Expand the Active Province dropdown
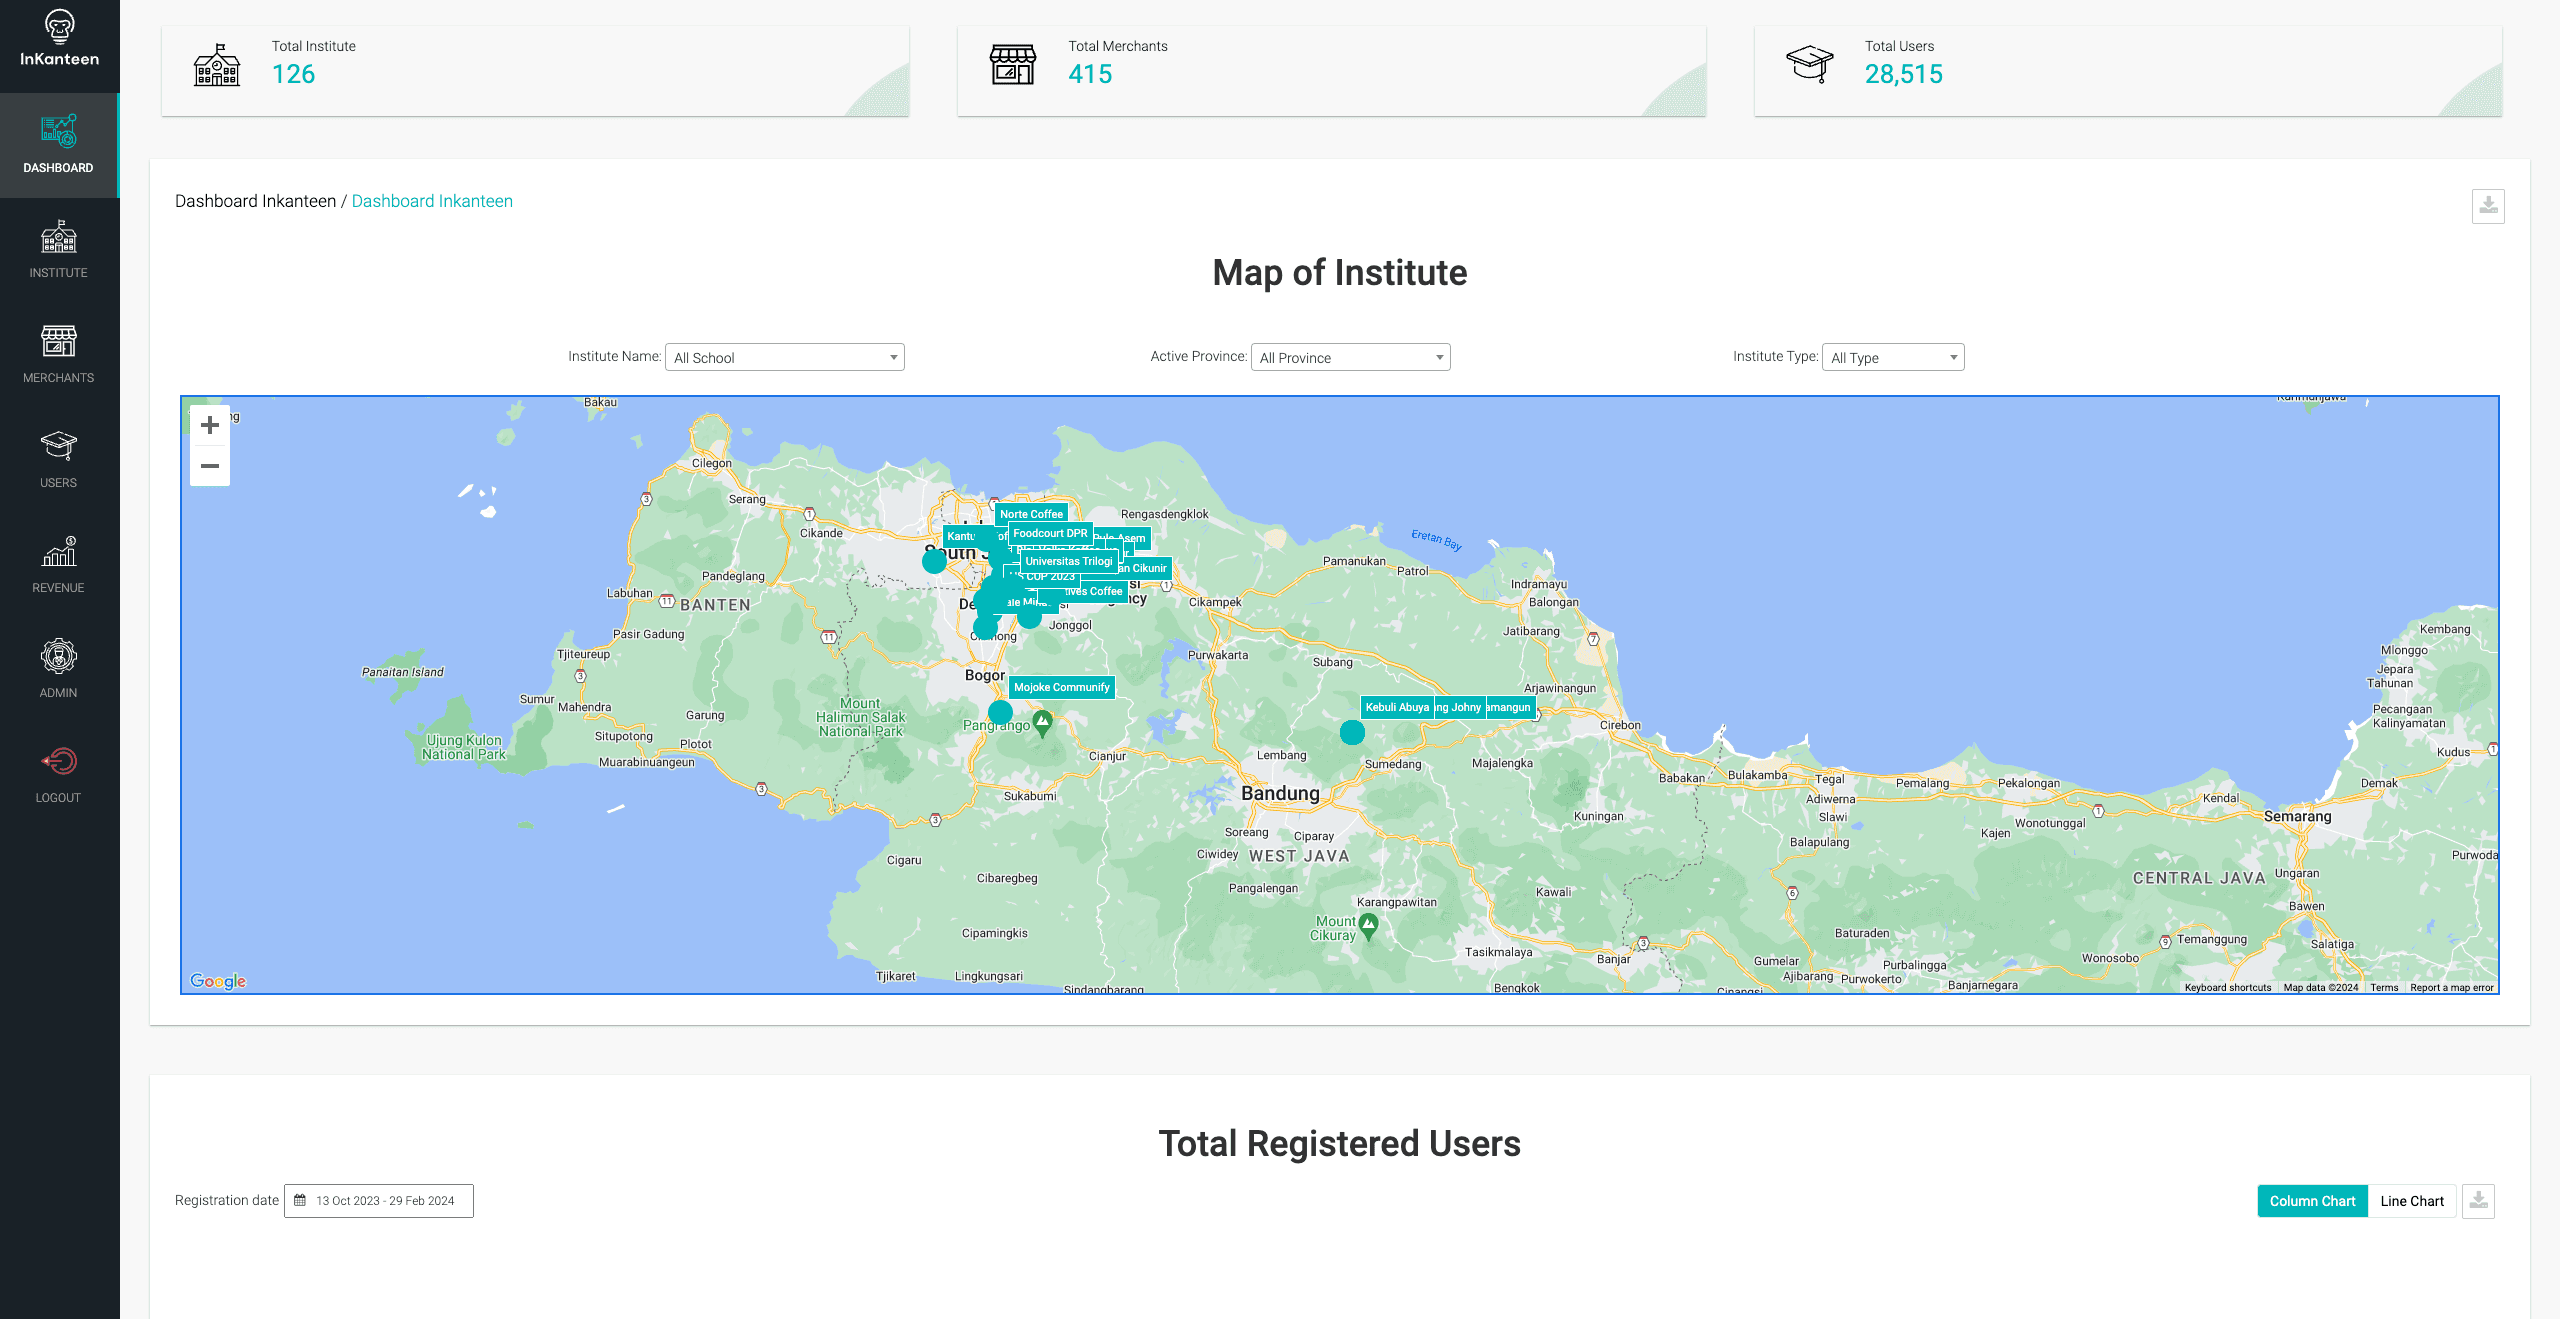This screenshot has width=2560, height=1319. [1351, 357]
